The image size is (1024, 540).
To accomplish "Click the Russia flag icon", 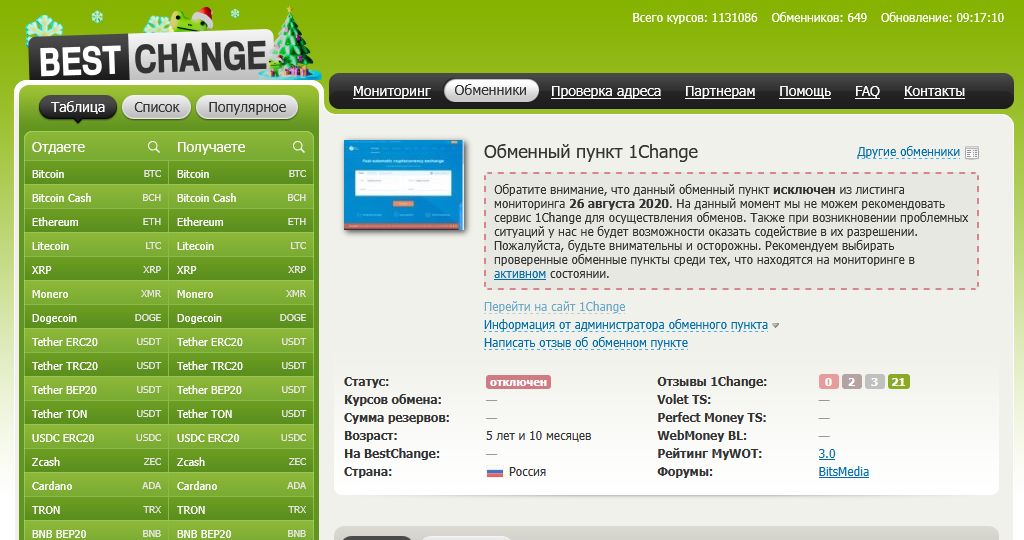I will (x=494, y=472).
